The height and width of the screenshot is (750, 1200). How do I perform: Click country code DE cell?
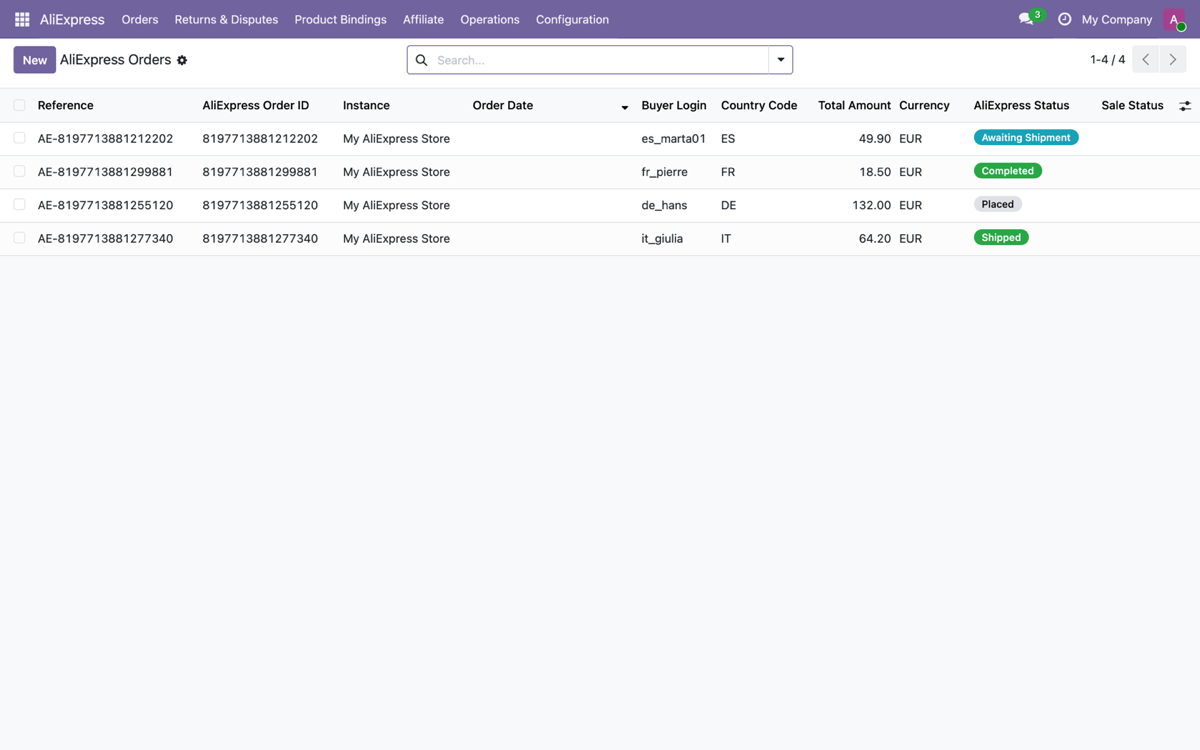[728, 205]
